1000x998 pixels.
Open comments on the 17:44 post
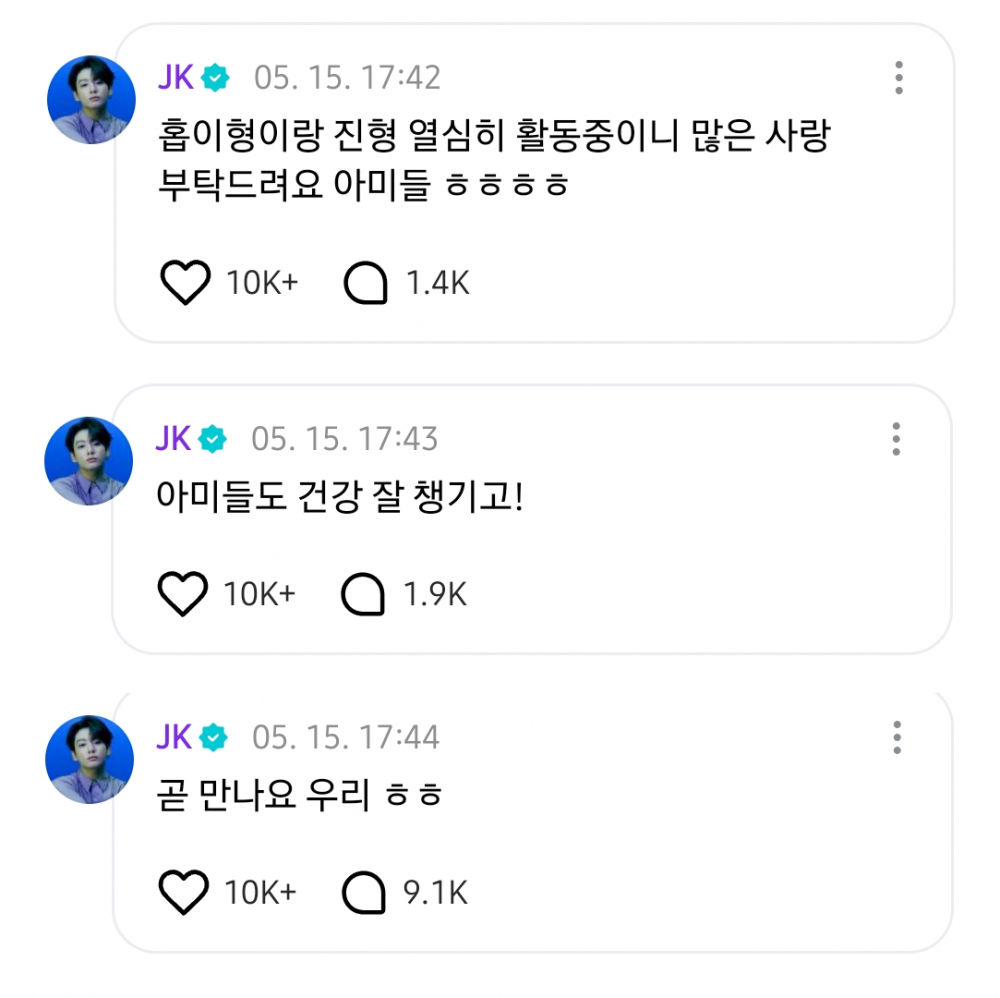[364, 892]
